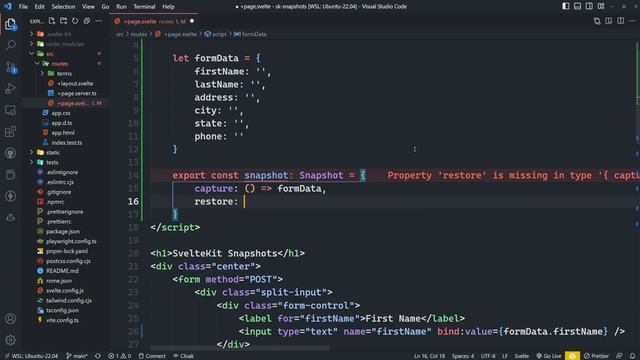
Task: Click line number 16 in the gutter
Action: tap(133, 202)
